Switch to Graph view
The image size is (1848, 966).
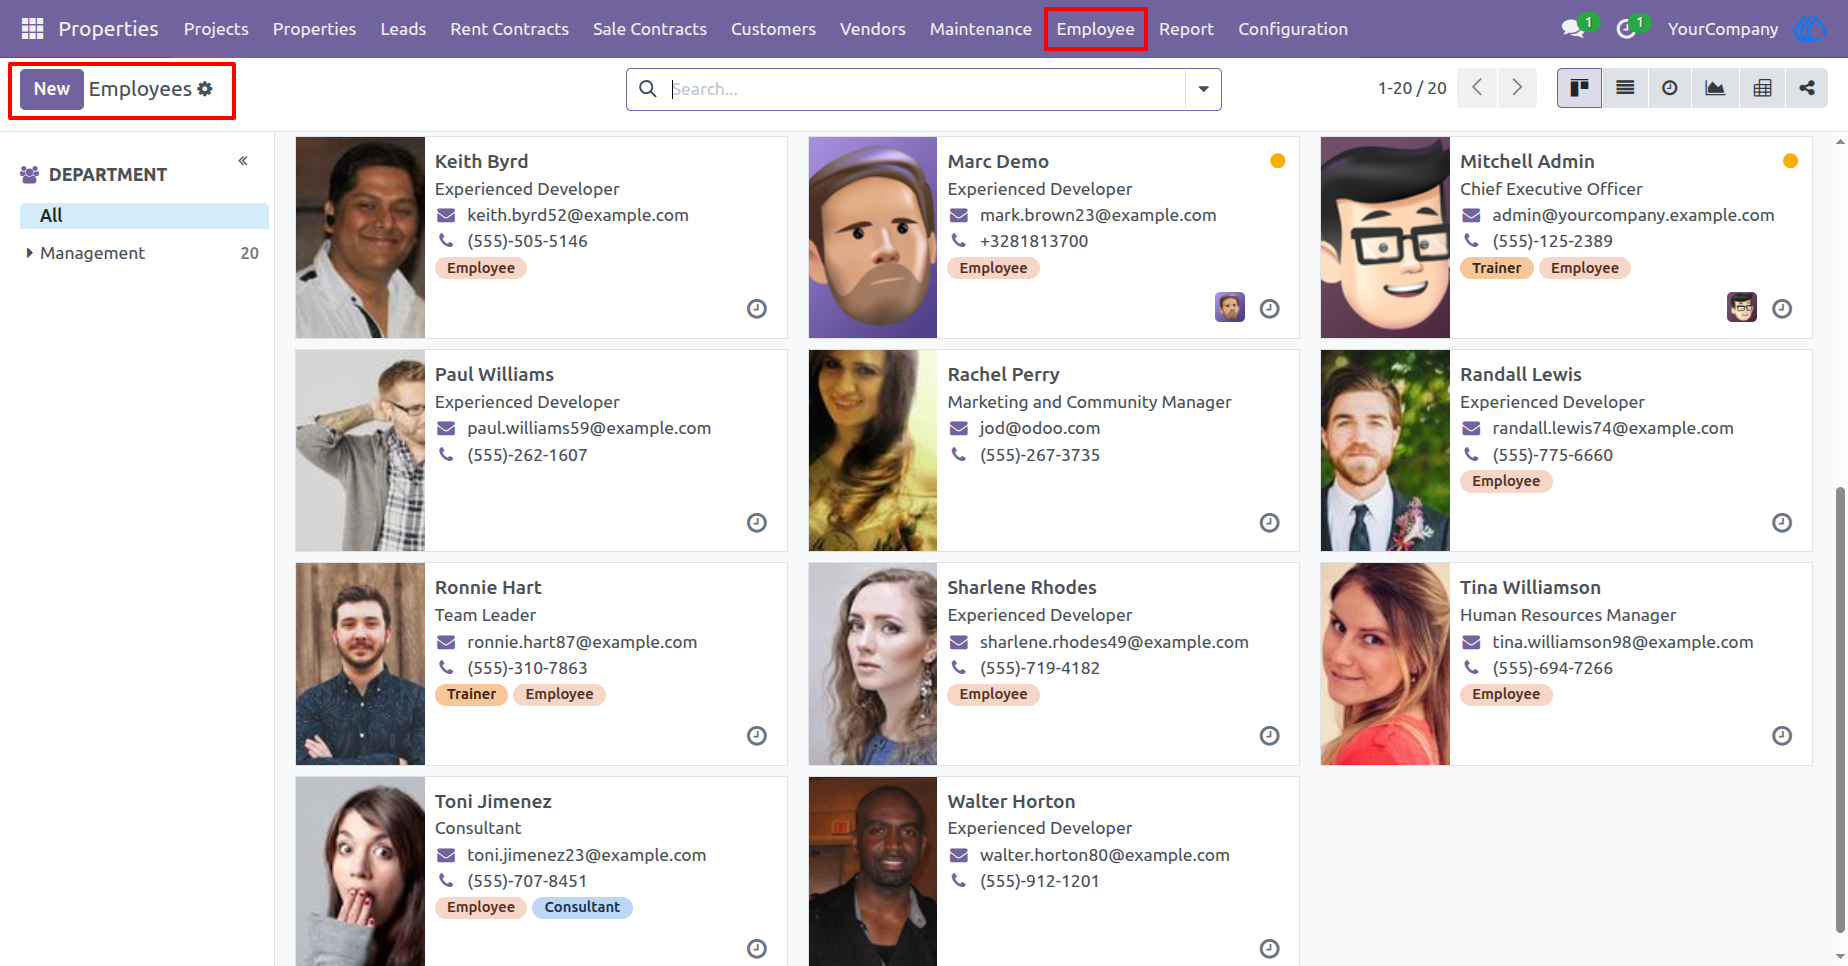tap(1715, 88)
